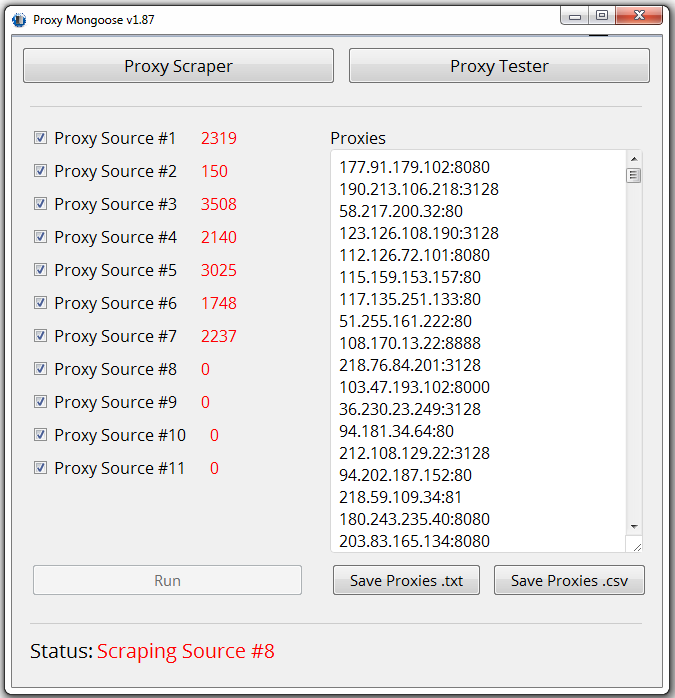675x698 pixels.
Task: Click the count 3508 for Source #3
Action: 219,204
